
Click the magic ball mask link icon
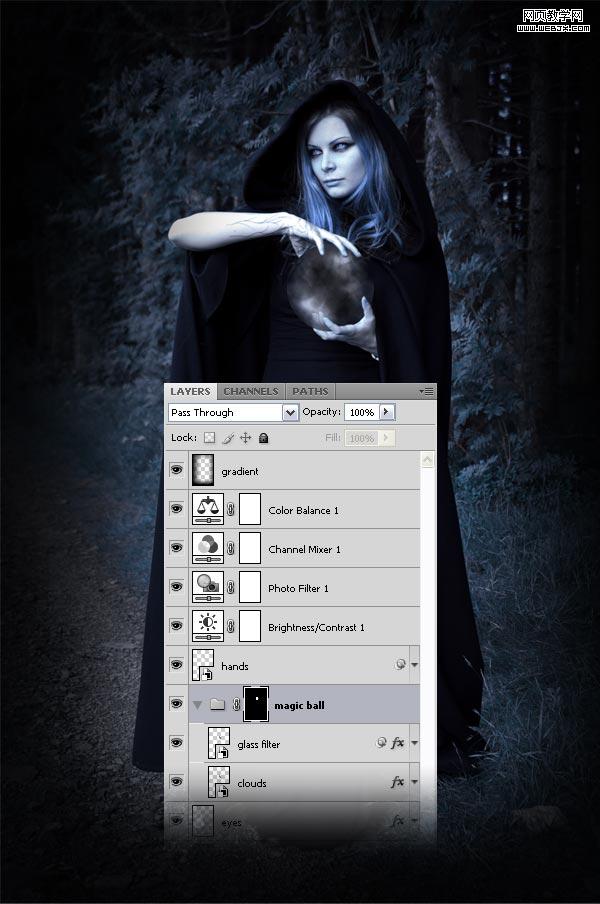236,704
